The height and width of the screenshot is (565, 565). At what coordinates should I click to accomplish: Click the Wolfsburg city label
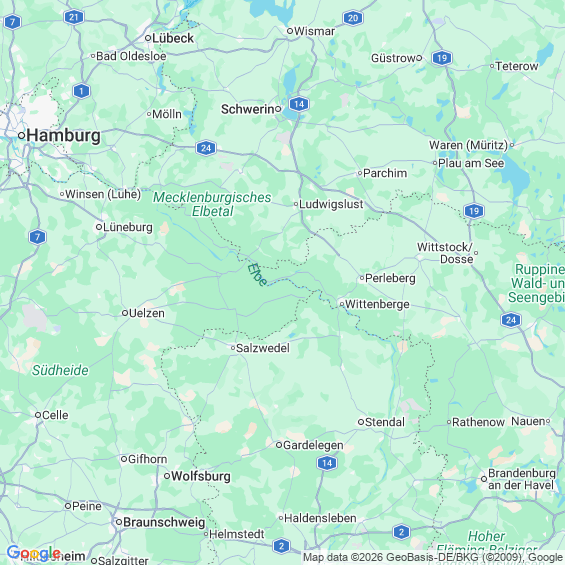coord(201,476)
